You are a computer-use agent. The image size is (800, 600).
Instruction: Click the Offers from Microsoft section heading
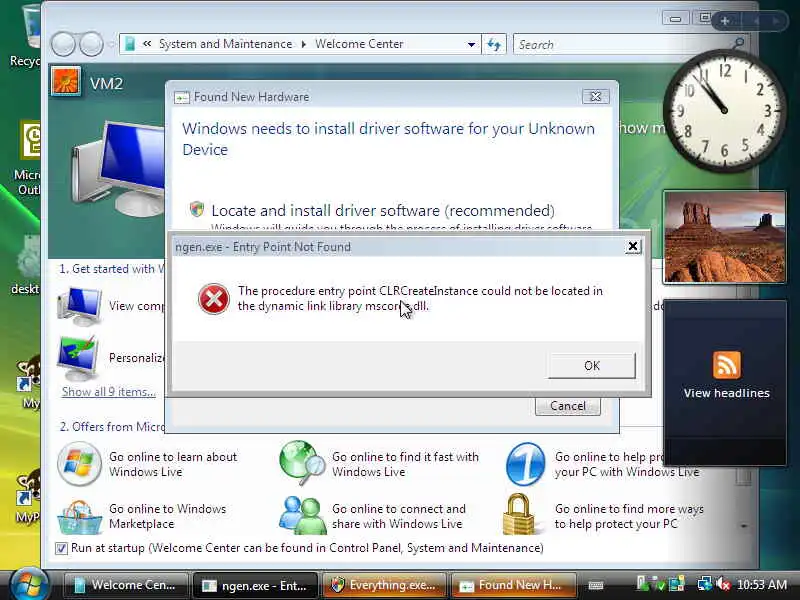point(112,427)
